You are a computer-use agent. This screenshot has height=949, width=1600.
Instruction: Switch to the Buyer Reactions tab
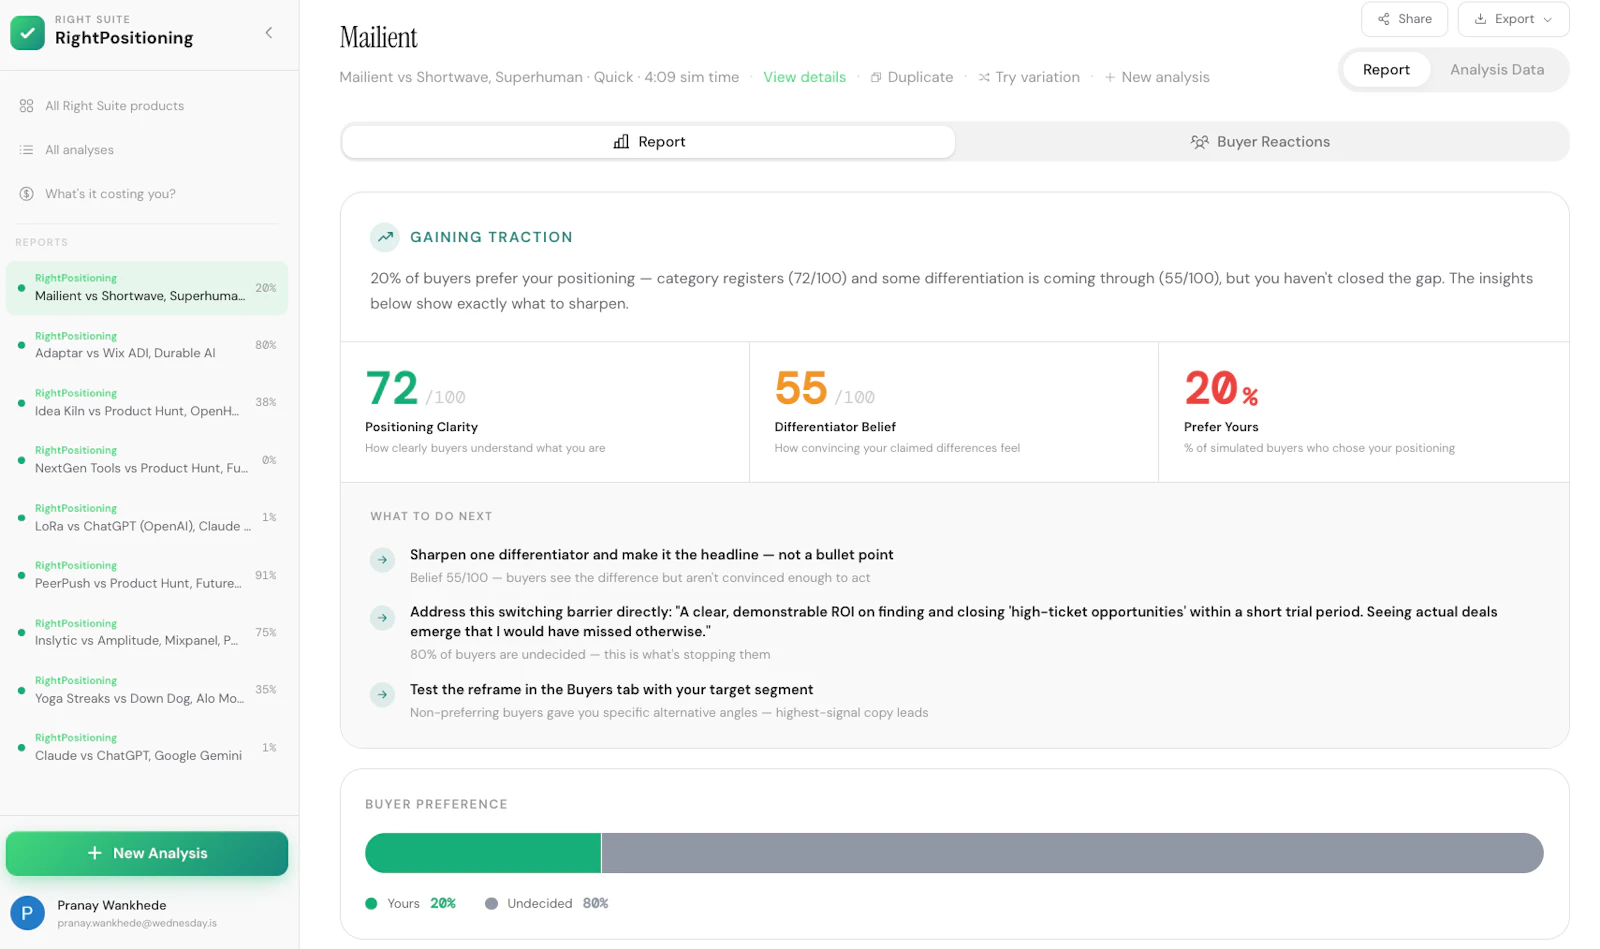[1260, 142]
